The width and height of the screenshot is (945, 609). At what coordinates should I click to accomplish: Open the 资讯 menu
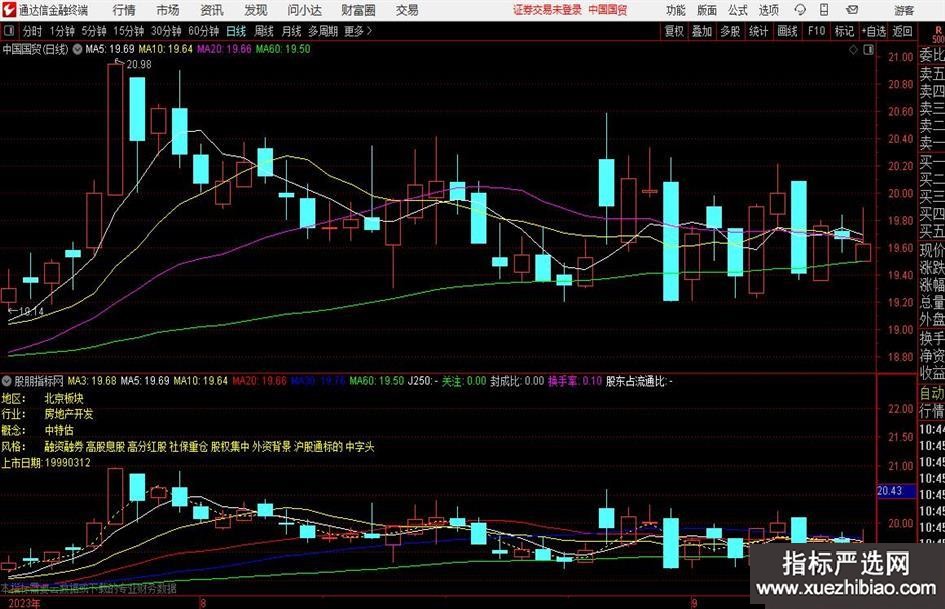212,10
